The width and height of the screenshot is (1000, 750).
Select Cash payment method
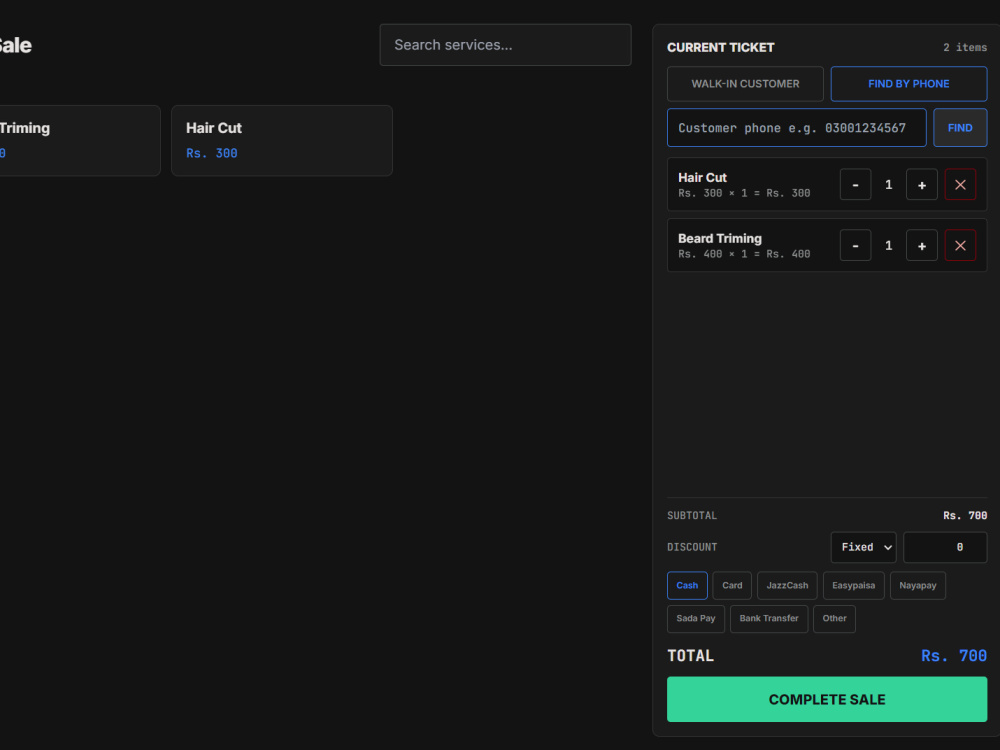coord(687,585)
